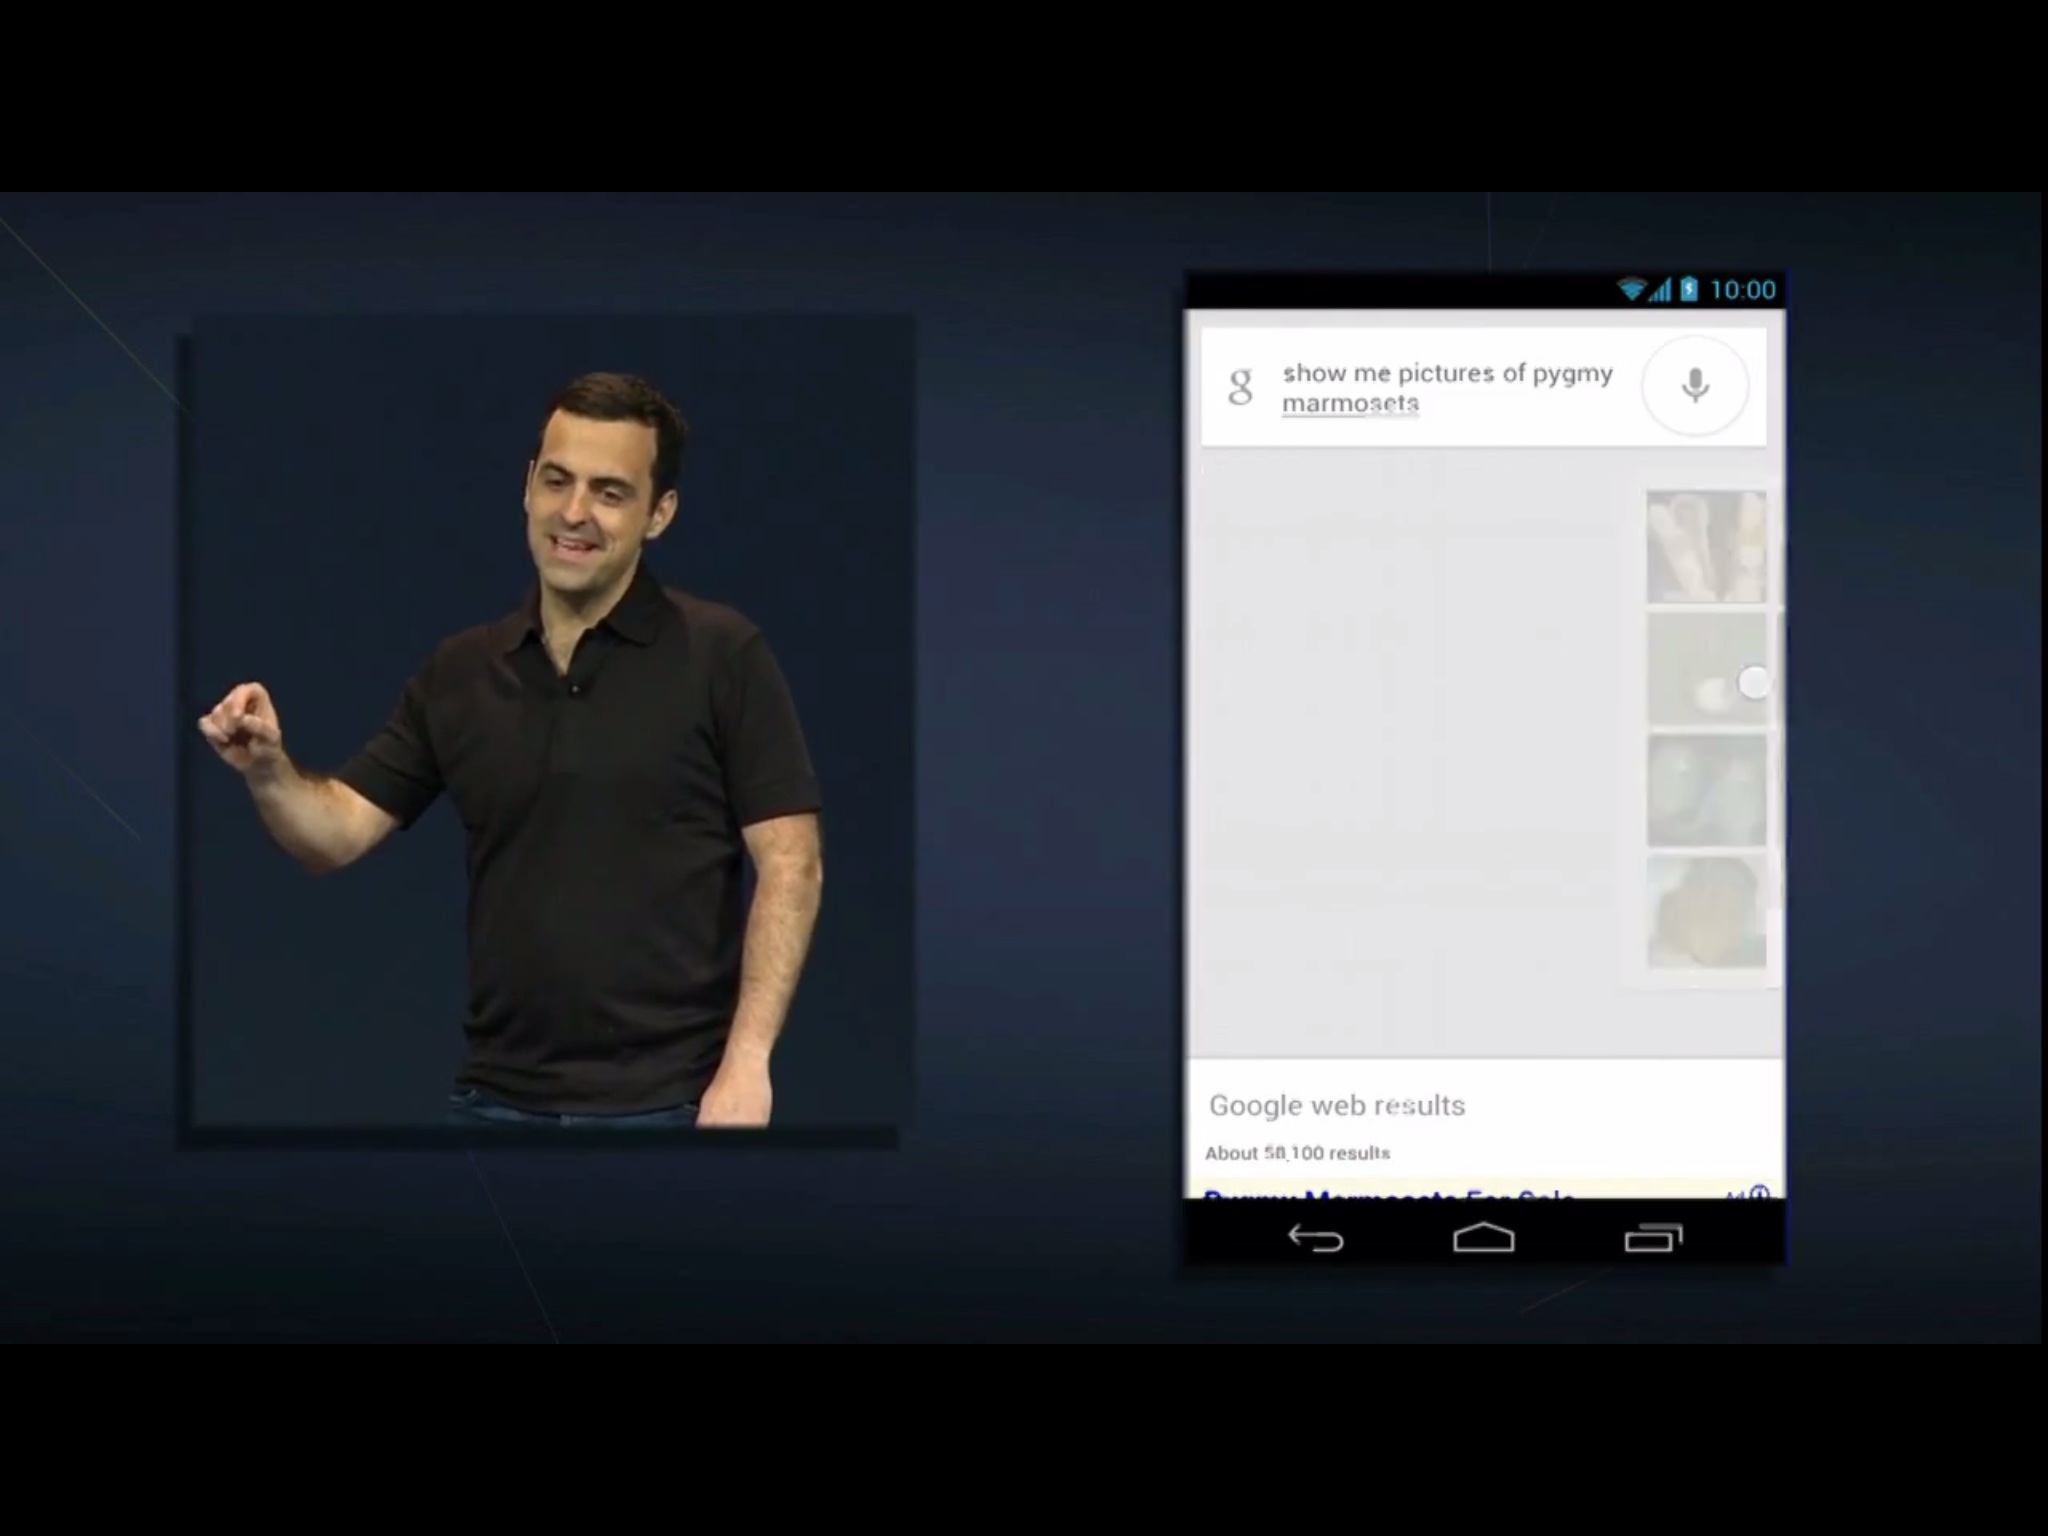Click the cellular signal strength icon

tap(1660, 291)
